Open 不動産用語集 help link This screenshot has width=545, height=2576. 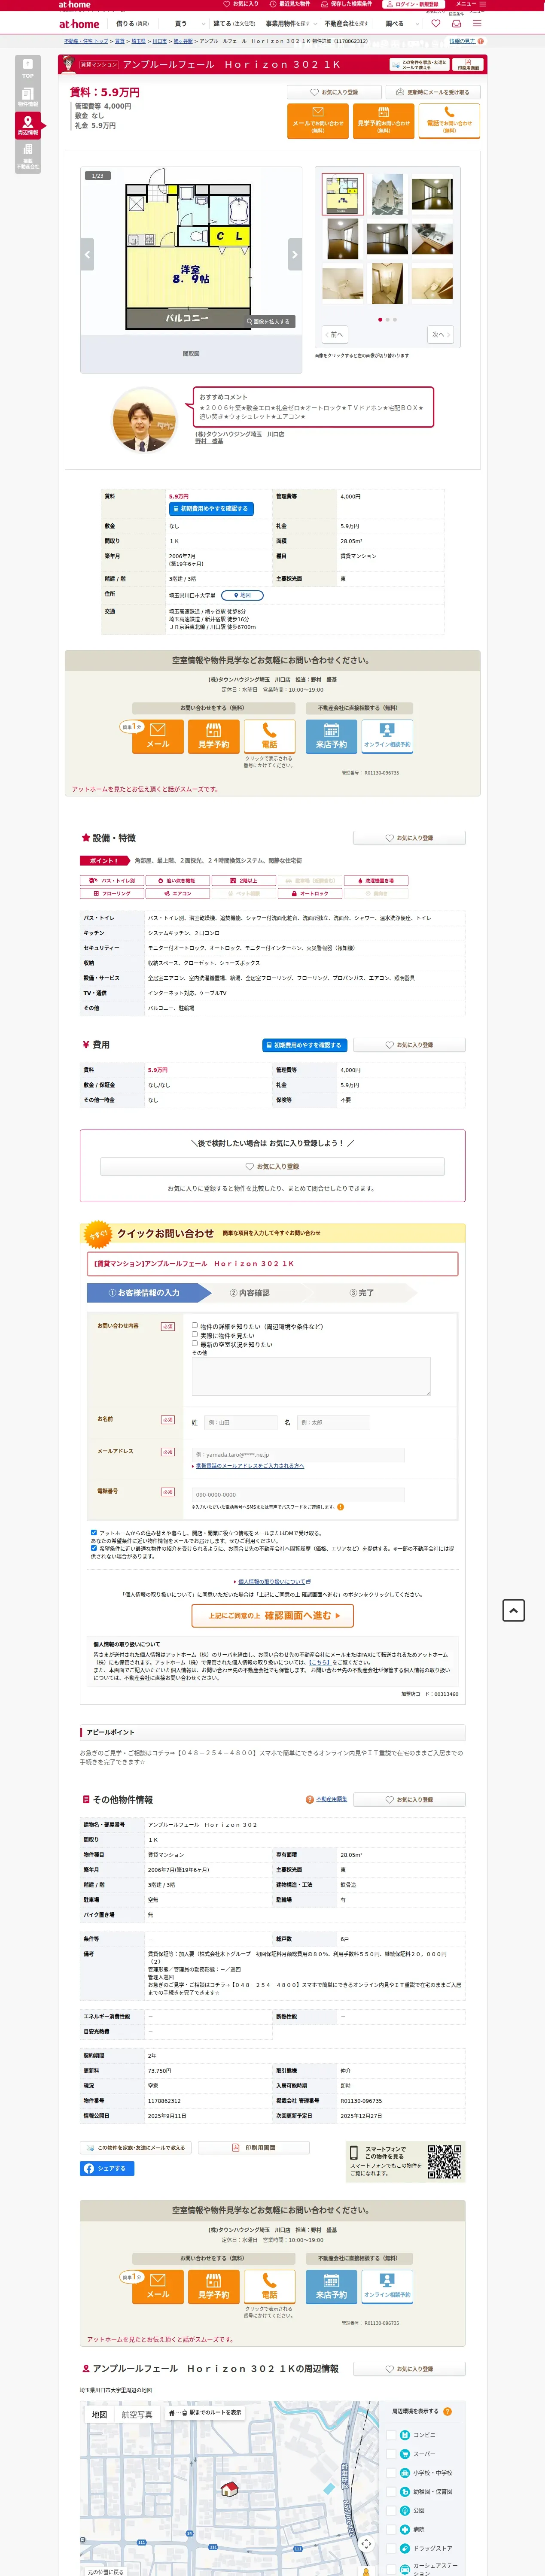click(x=331, y=1799)
